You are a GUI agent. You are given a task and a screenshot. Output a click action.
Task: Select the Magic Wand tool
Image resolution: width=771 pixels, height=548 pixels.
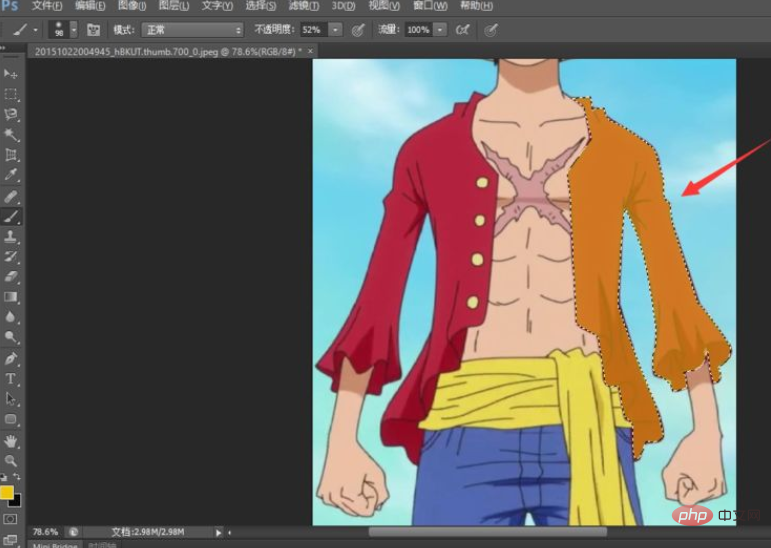[11, 134]
